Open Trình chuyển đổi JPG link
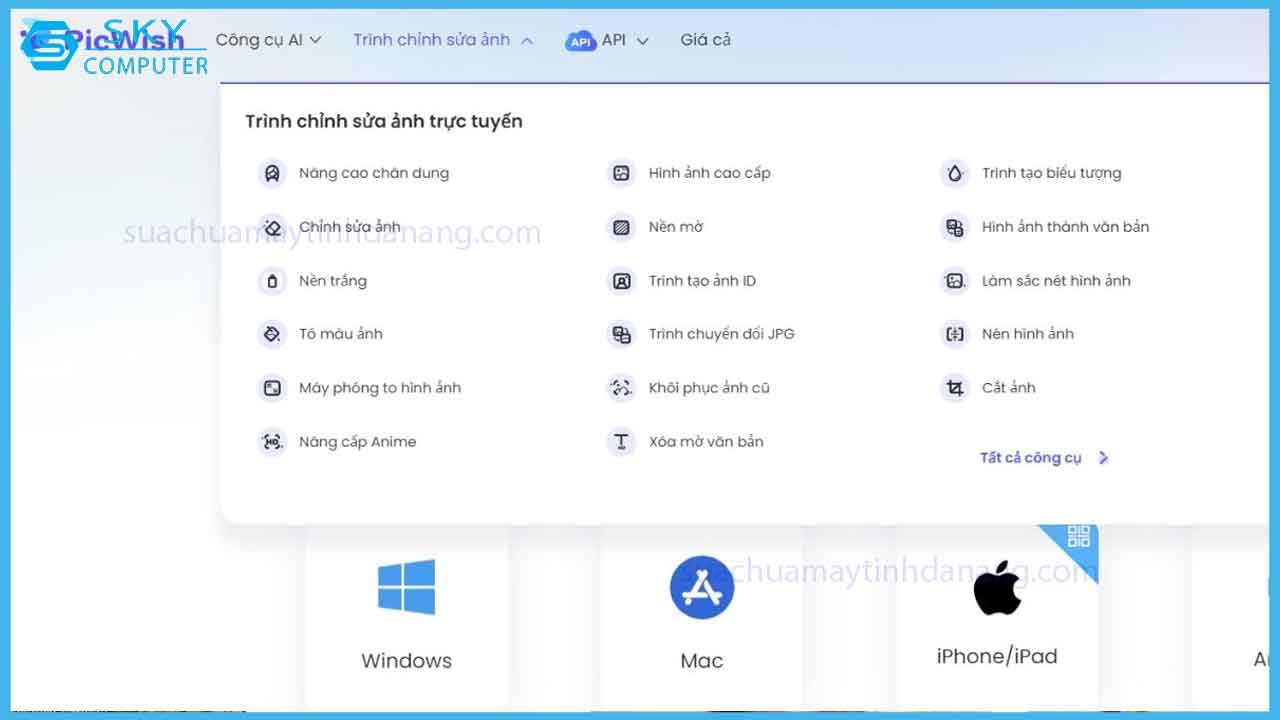This screenshot has width=1280, height=720. [x=721, y=334]
